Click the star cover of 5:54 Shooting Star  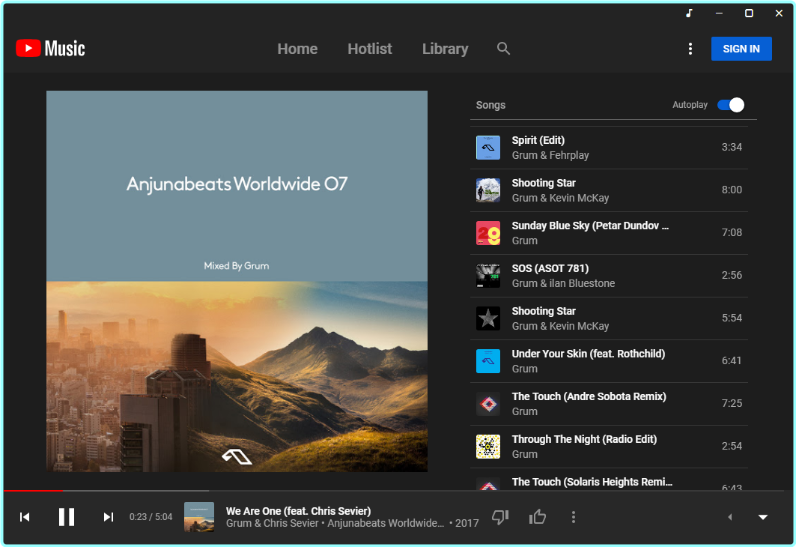[x=488, y=318]
